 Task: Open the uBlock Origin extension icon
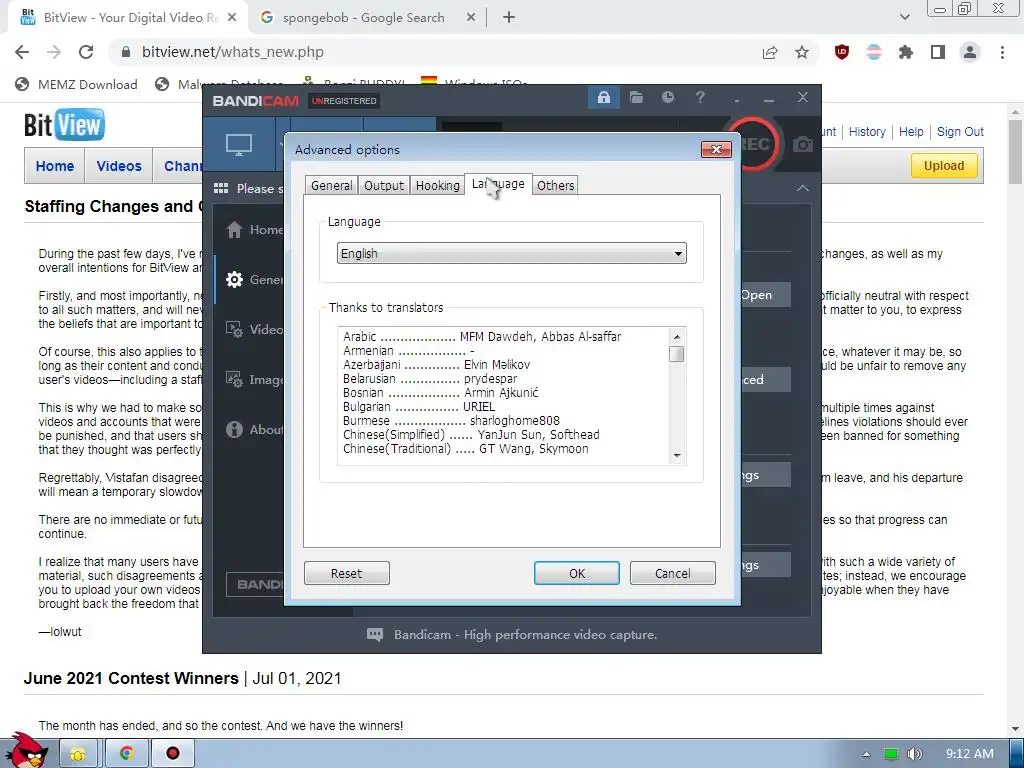pos(842,52)
